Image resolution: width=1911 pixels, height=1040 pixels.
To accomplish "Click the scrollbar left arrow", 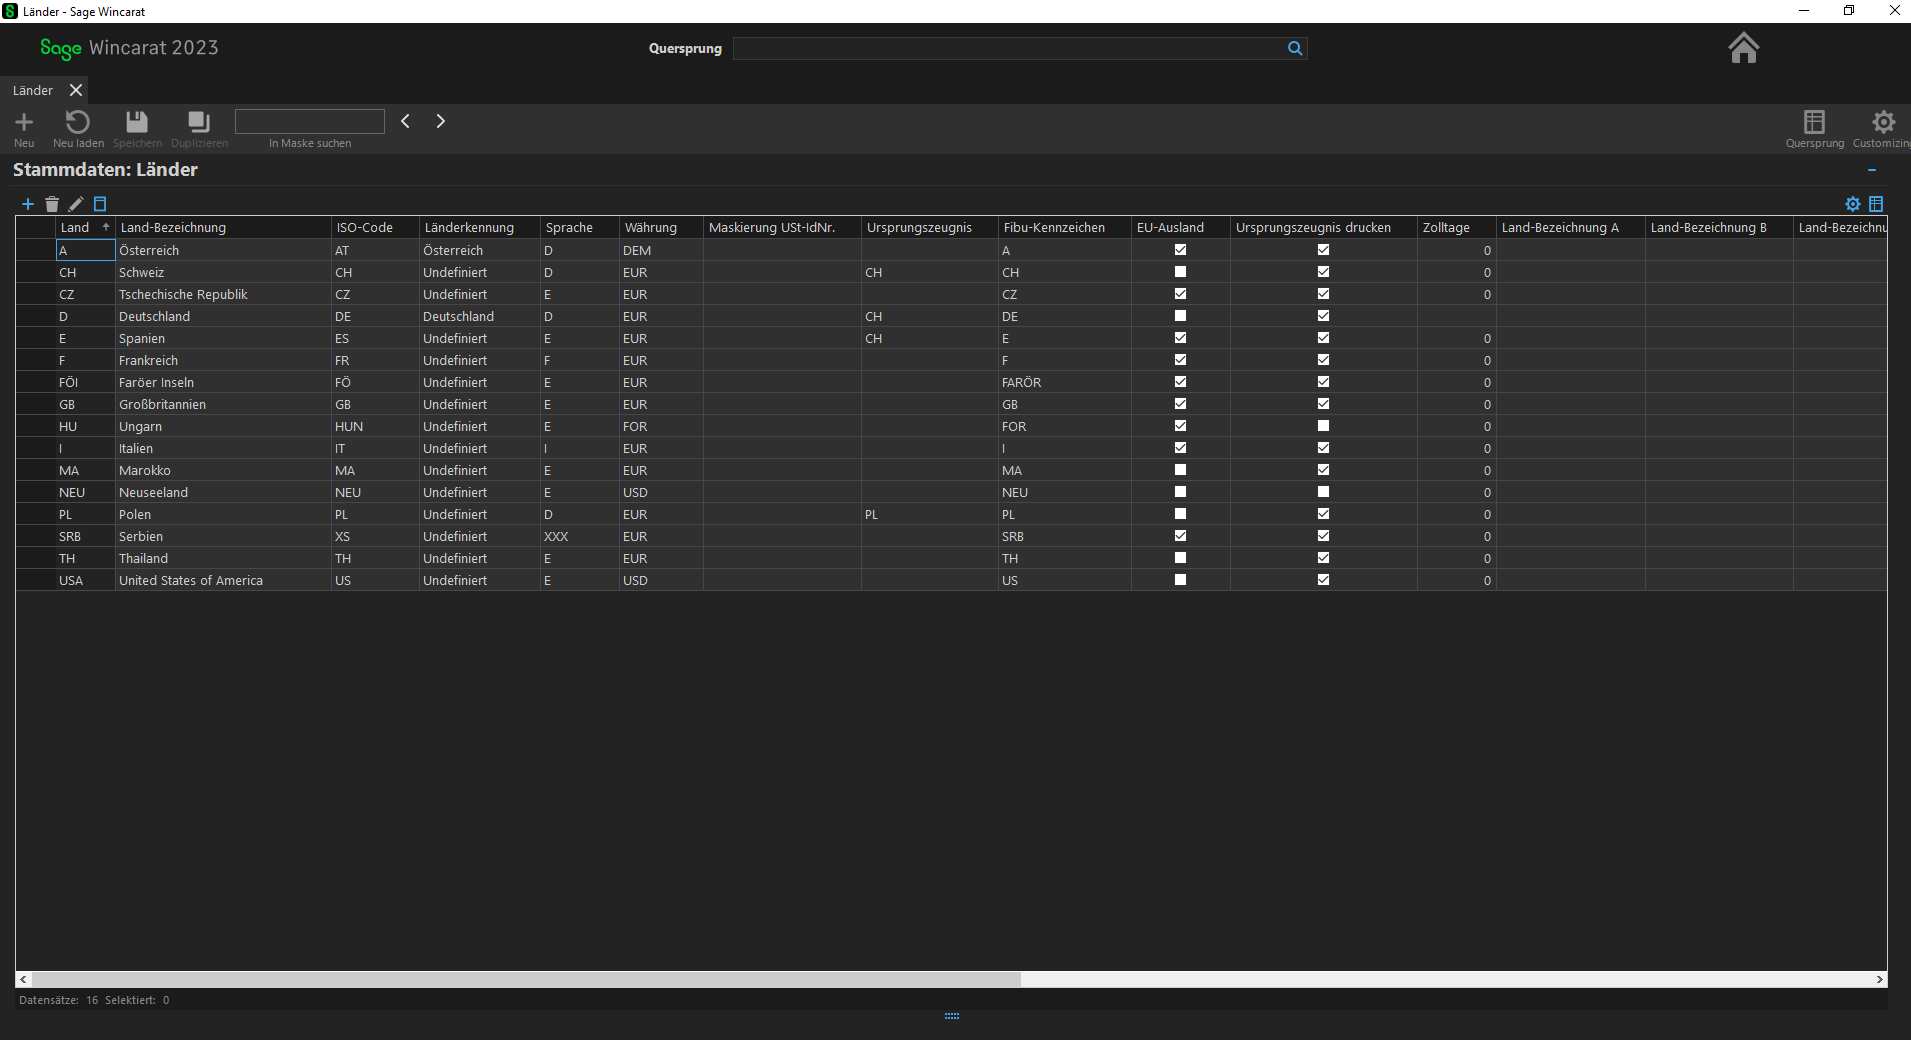I will coord(24,980).
